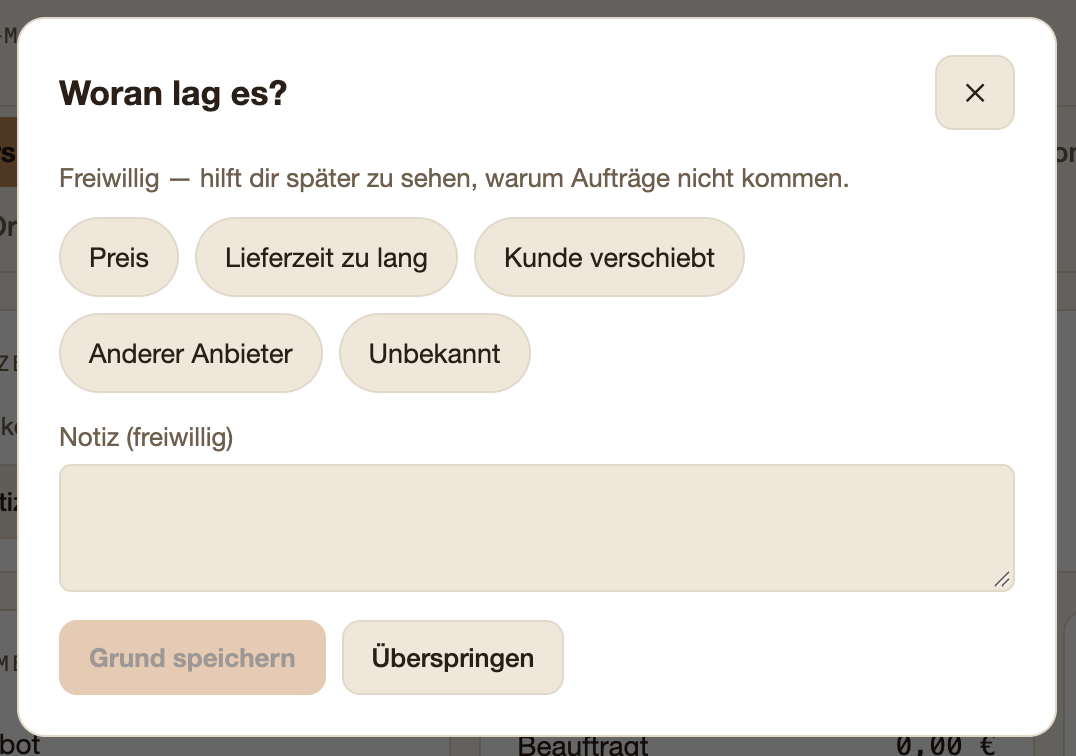This screenshot has height=756, width=1076.
Task: Click the text area resize grip icon
Action: (x=1002, y=580)
